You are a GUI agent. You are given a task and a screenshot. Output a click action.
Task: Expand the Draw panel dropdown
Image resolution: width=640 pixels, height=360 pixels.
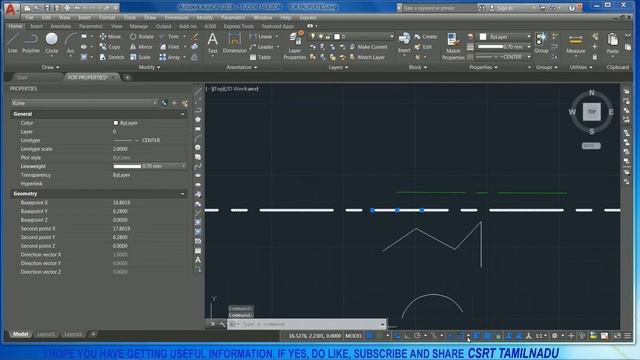[x=51, y=67]
